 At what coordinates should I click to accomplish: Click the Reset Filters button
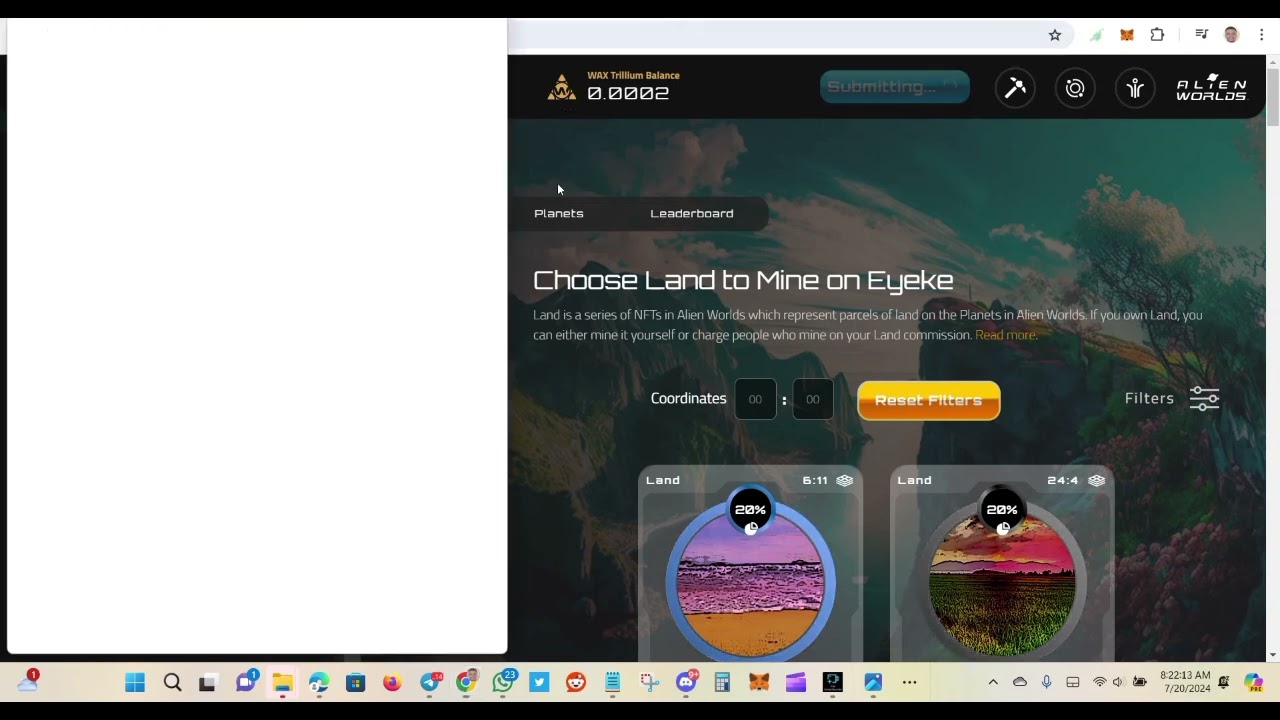(x=929, y=400)
